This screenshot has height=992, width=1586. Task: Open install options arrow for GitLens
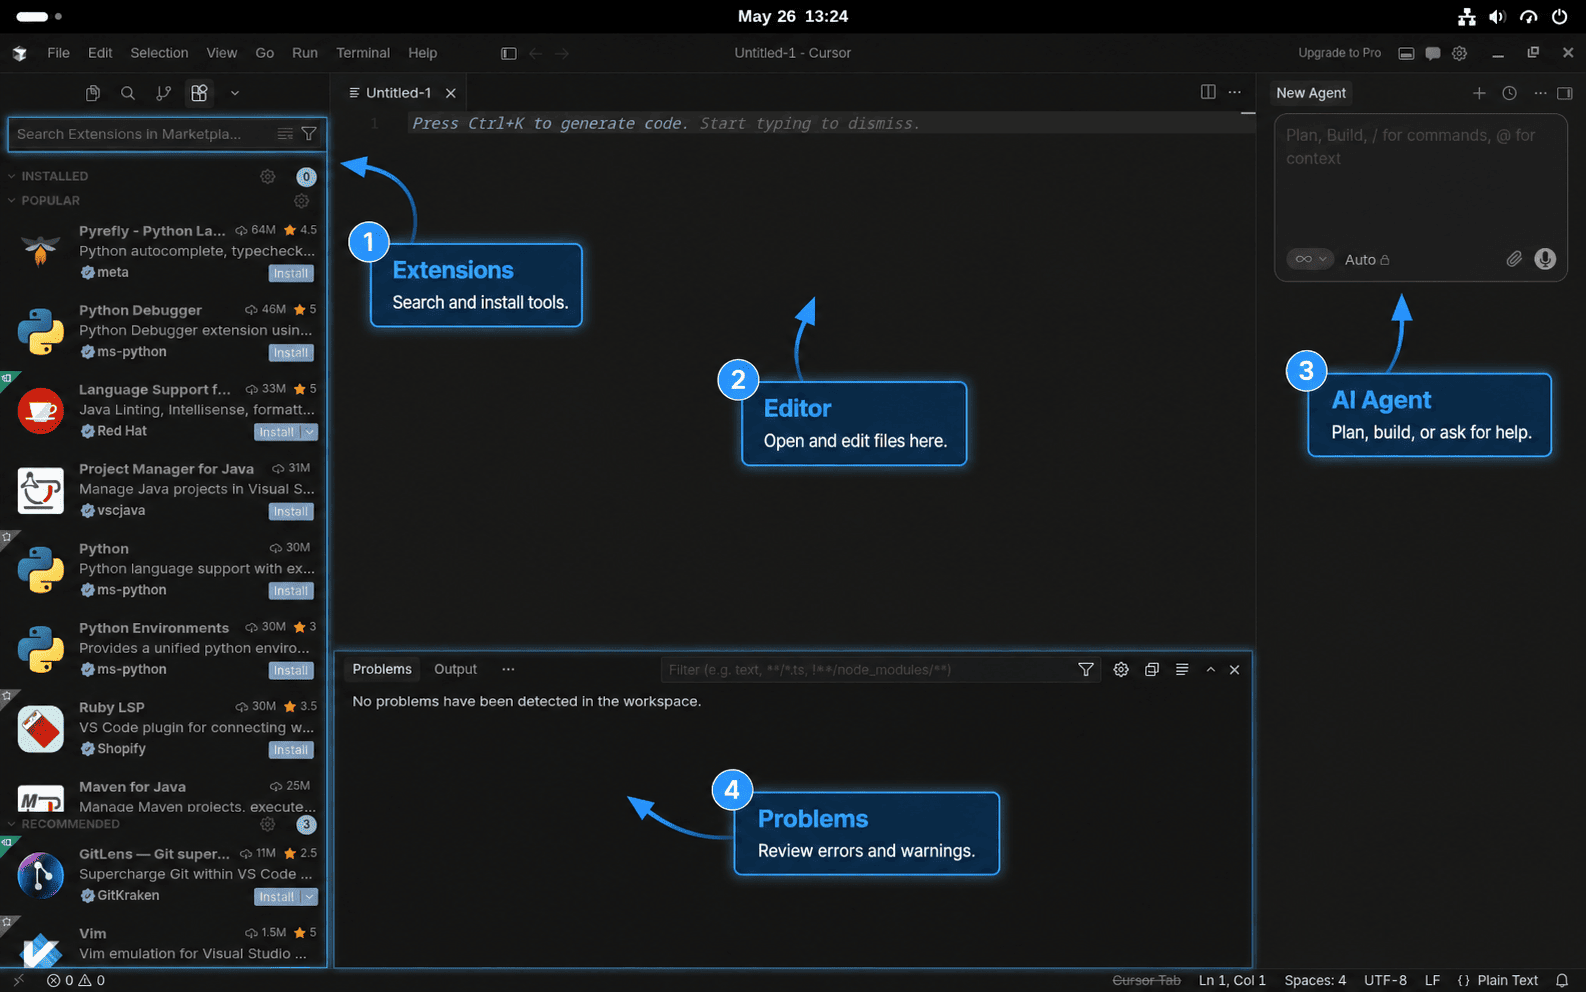click(310, 897)
